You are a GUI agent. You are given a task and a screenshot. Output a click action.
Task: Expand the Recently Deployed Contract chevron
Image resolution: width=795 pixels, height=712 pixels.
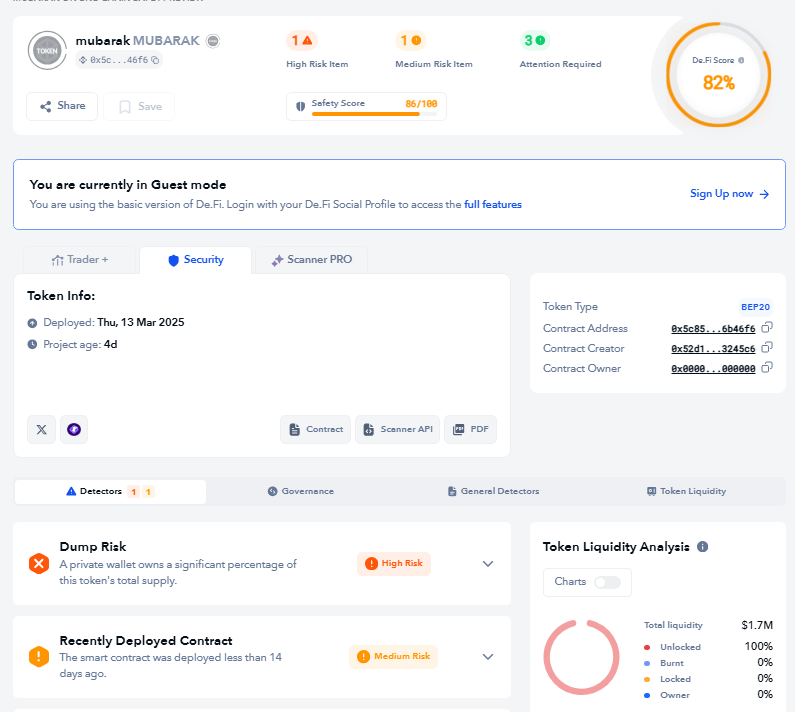click(488, 657)
